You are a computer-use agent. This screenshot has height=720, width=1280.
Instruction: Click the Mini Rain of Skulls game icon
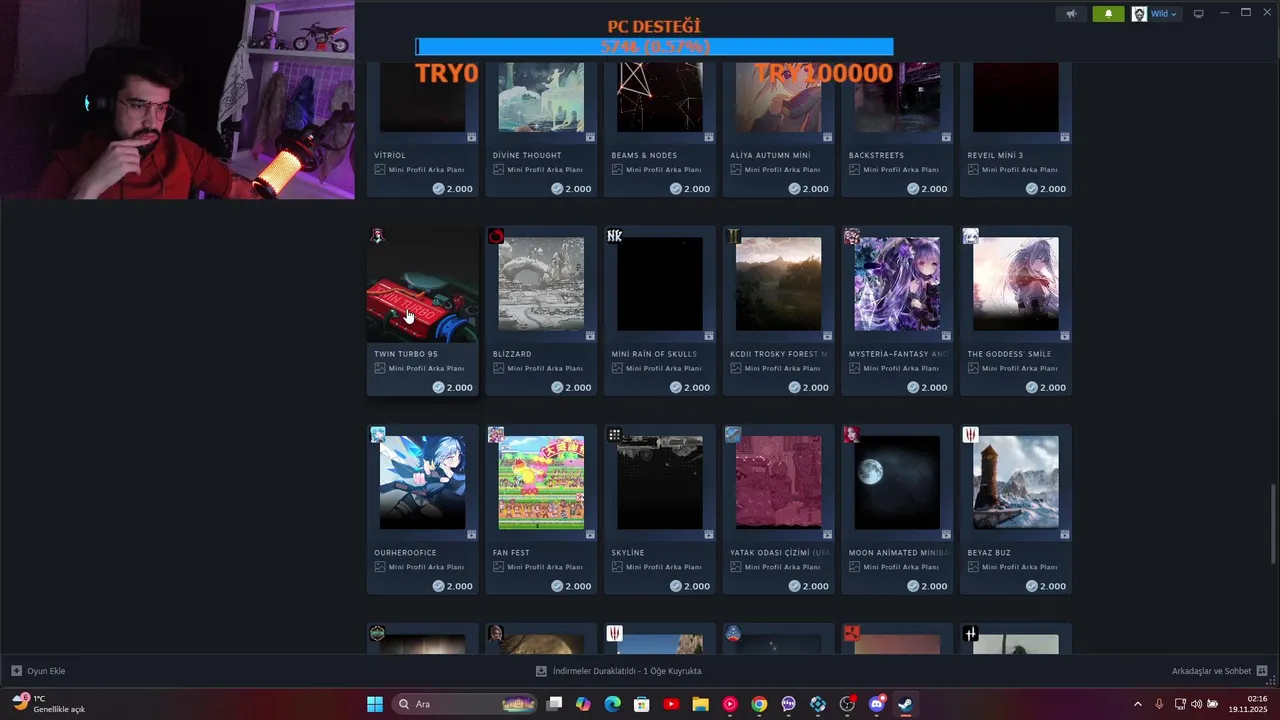[x=614, y=236]
